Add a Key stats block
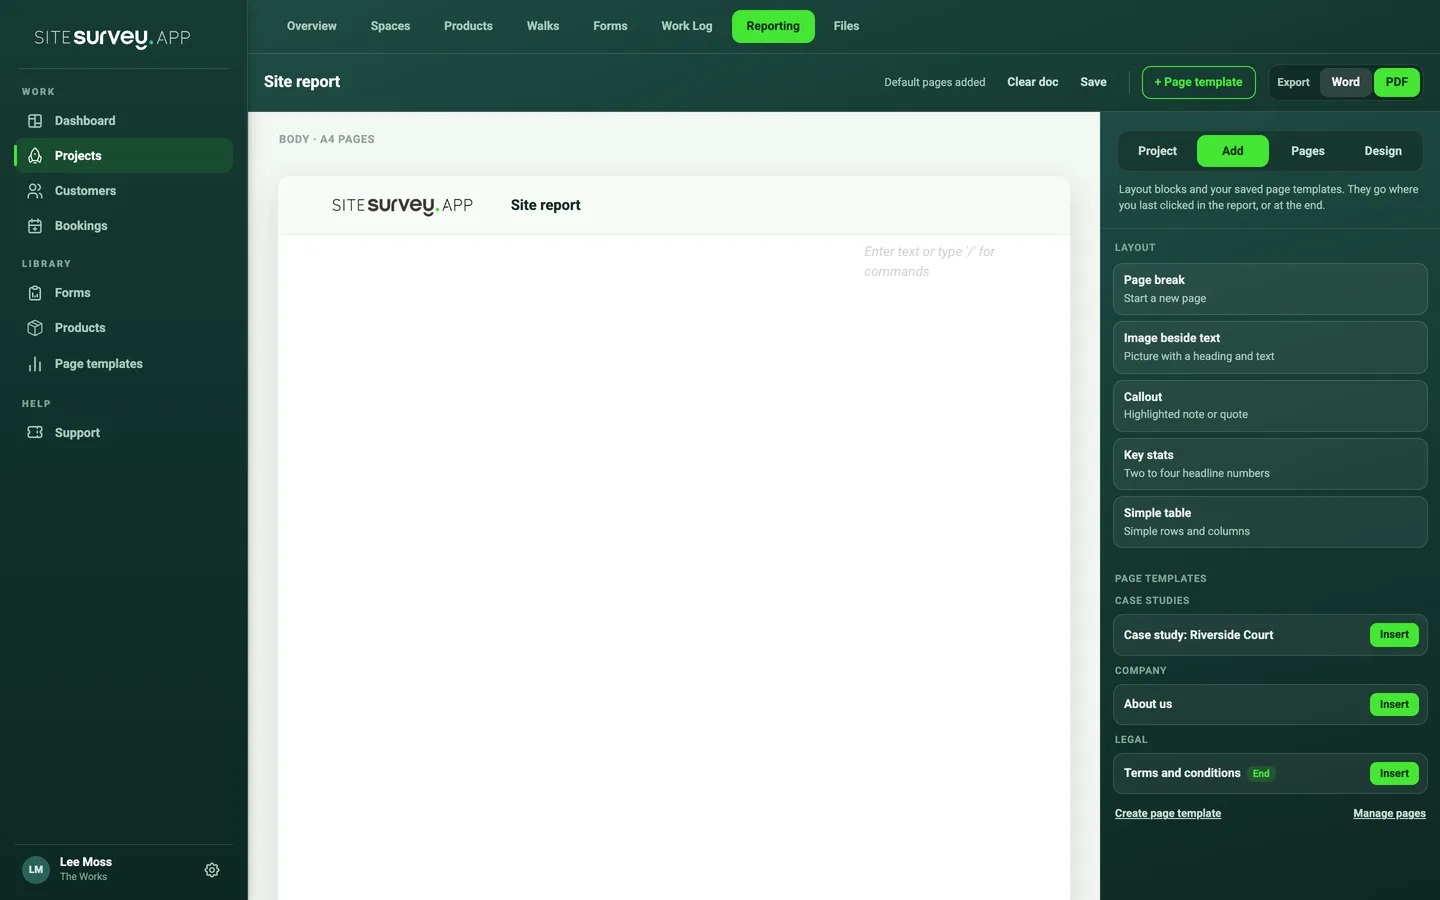This screenshot has height=900, width=1440. click(x=1270, y=464)
